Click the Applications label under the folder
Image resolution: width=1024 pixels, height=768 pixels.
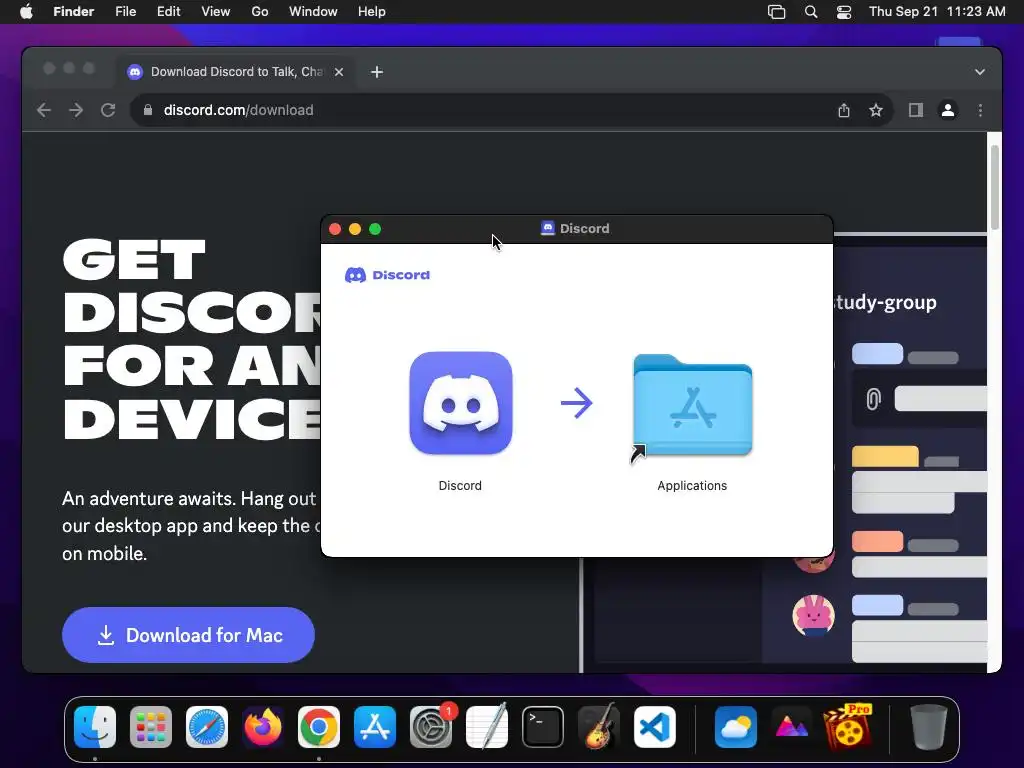point(692,486)
